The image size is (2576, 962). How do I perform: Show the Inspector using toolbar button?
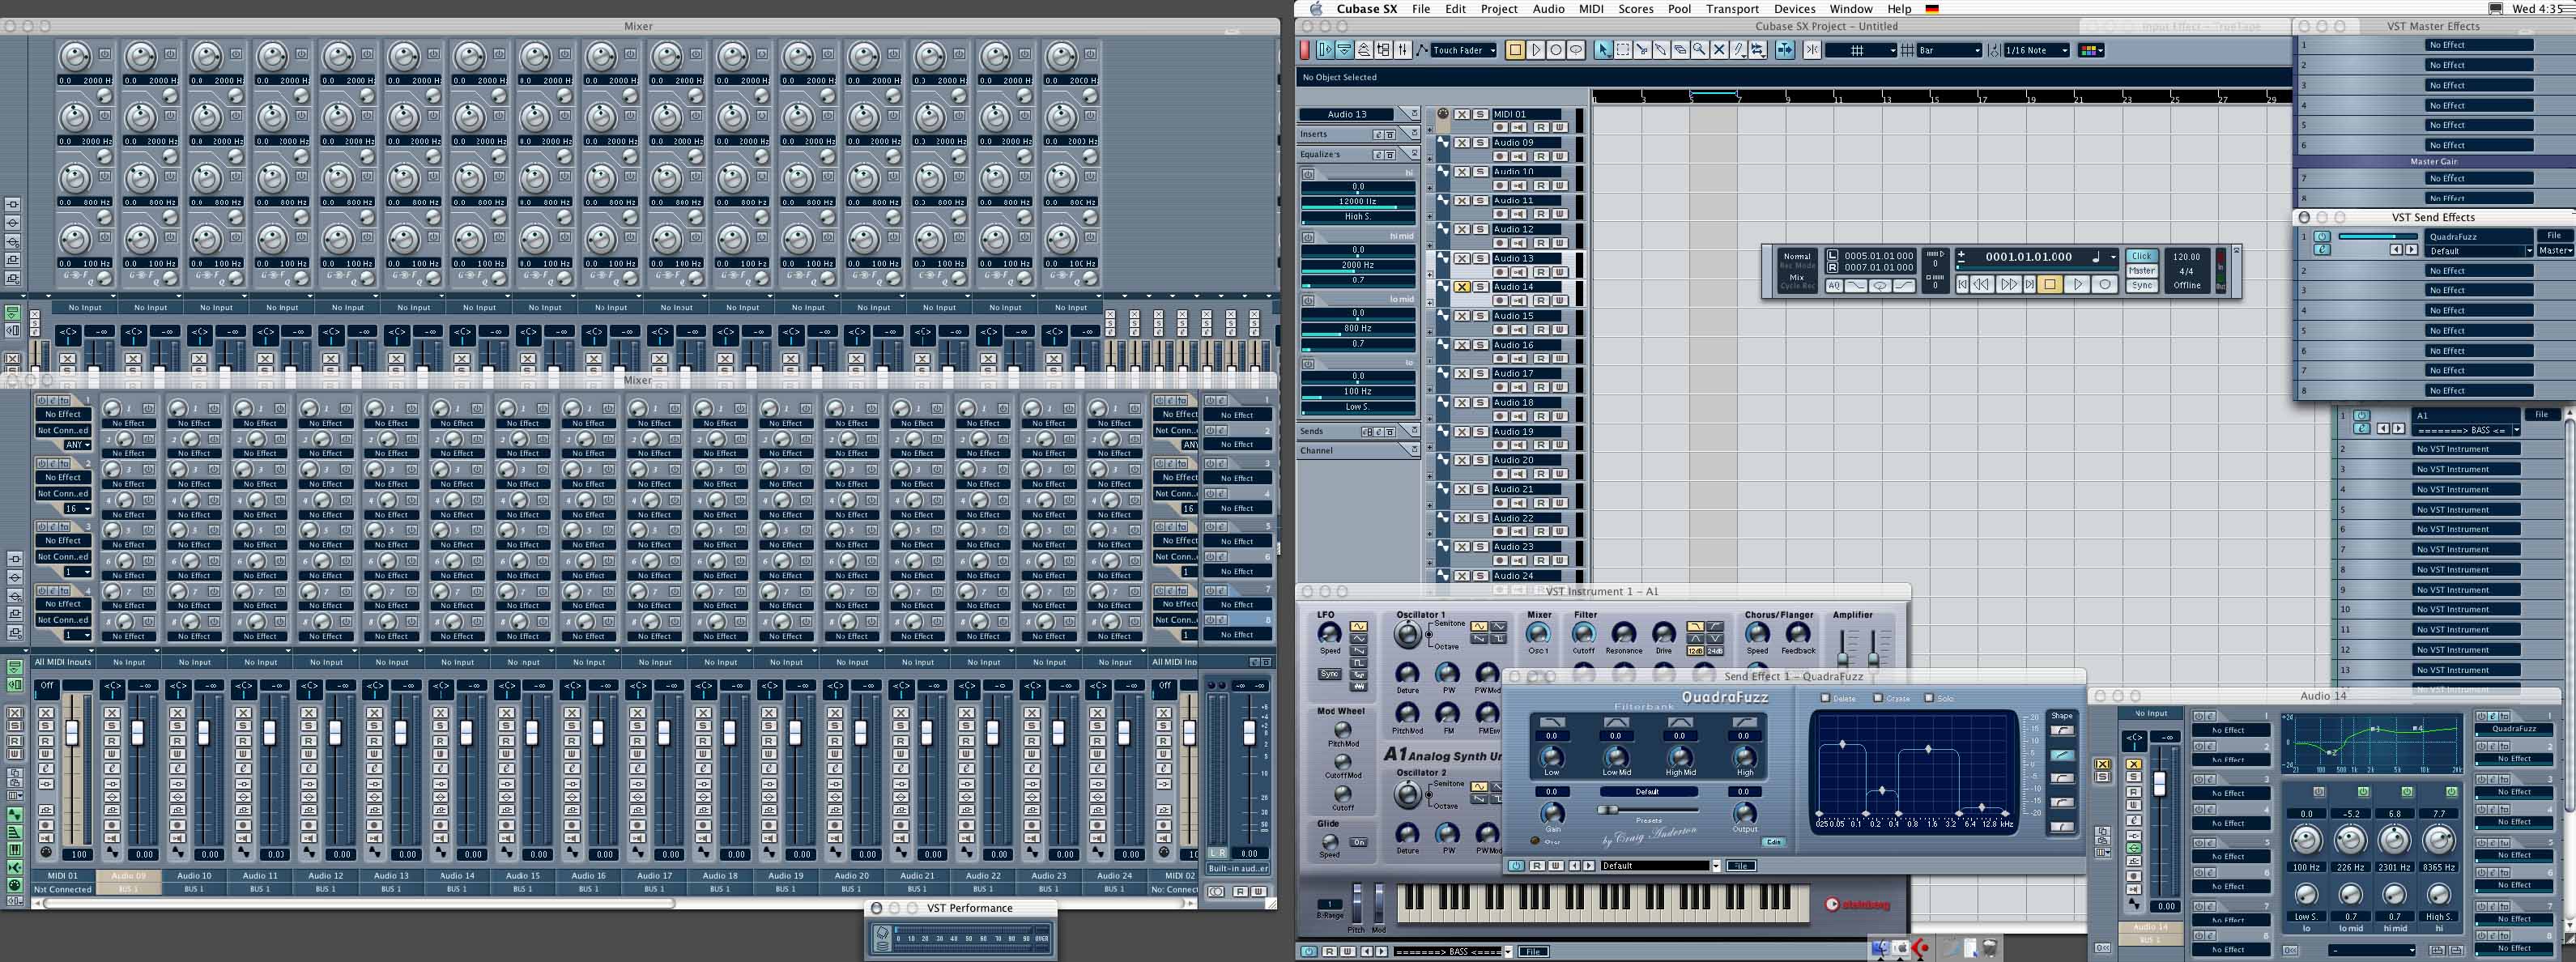tap(1326, 50)
